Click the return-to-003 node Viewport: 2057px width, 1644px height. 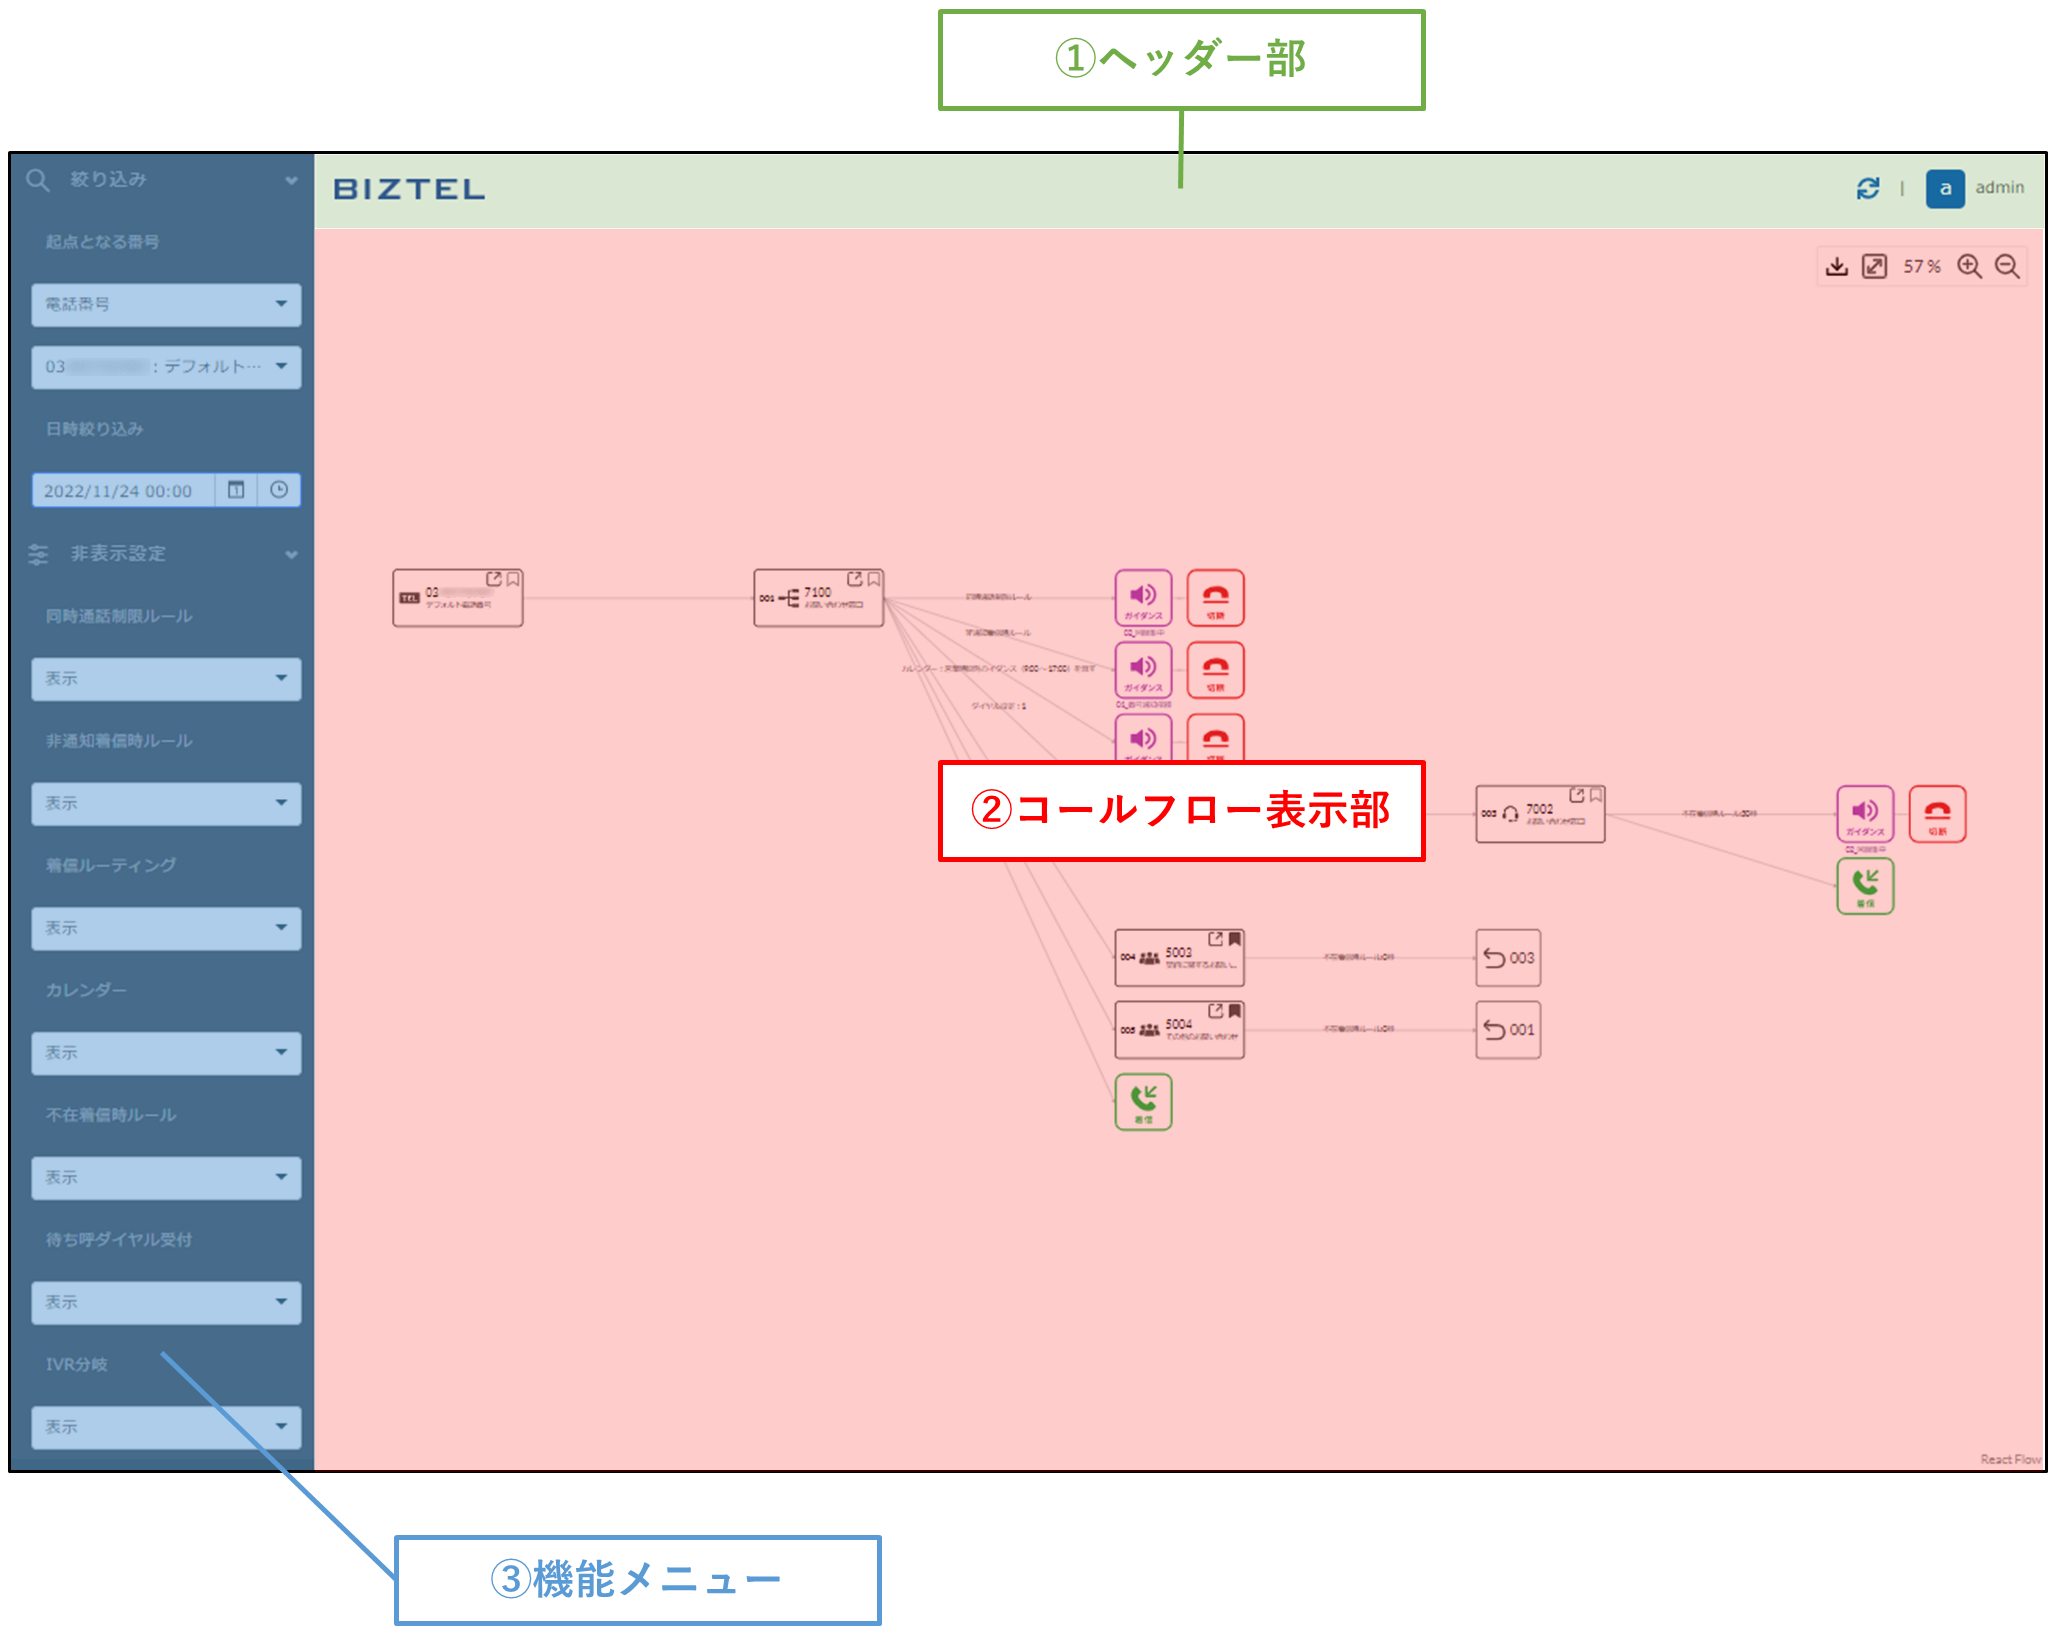tap(1508, 958)
